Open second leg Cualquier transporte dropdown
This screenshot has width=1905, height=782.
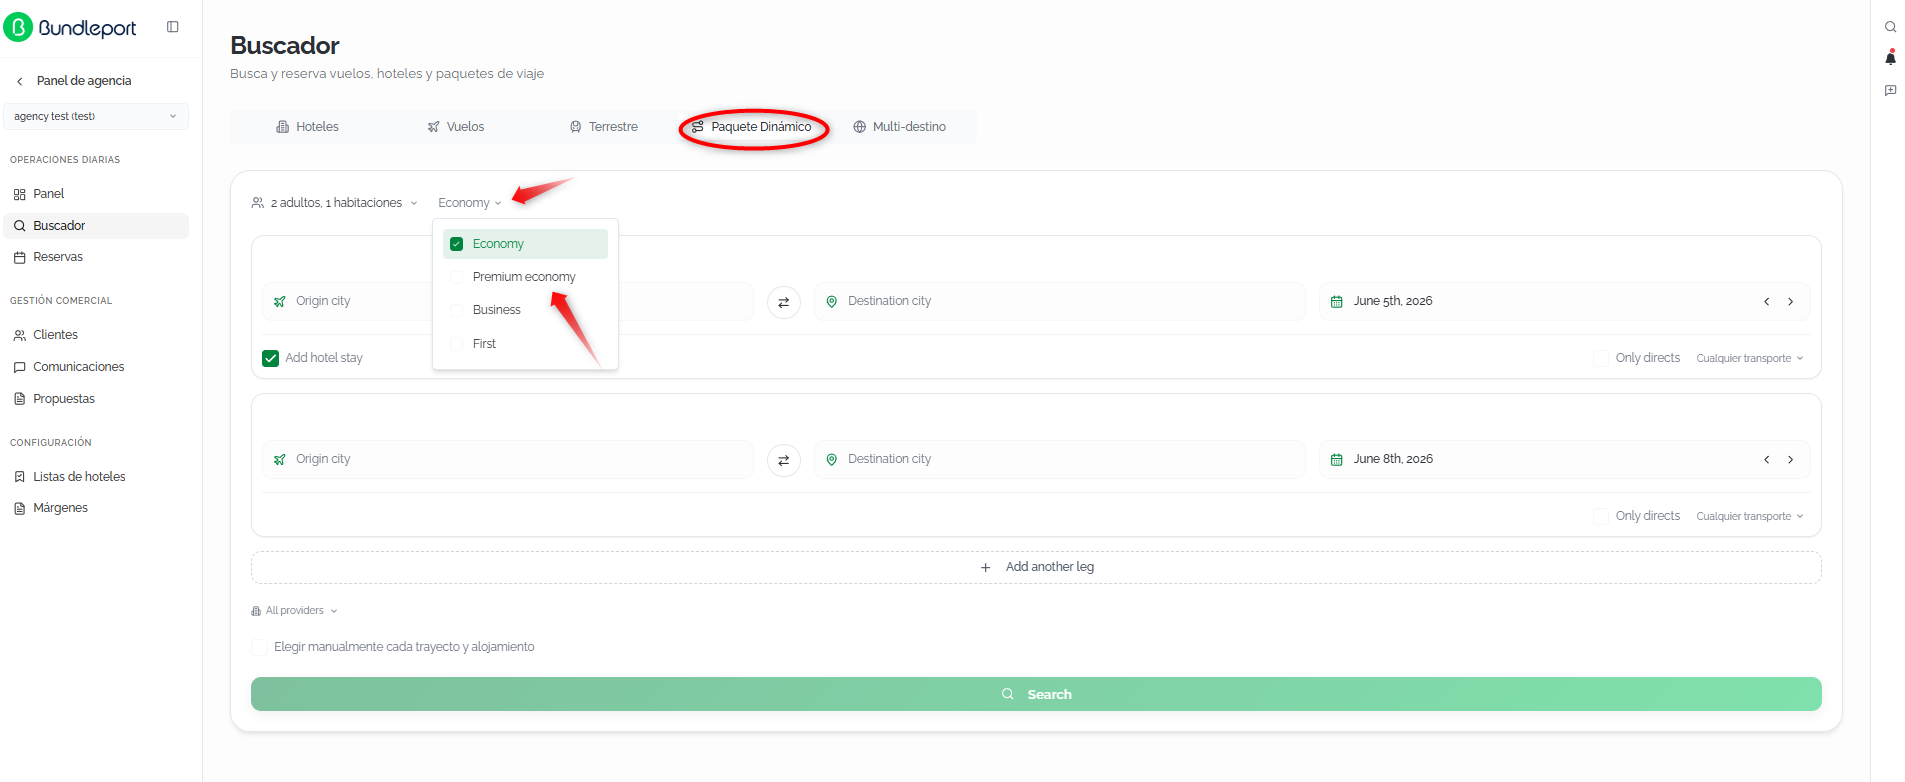[1750, 516]
